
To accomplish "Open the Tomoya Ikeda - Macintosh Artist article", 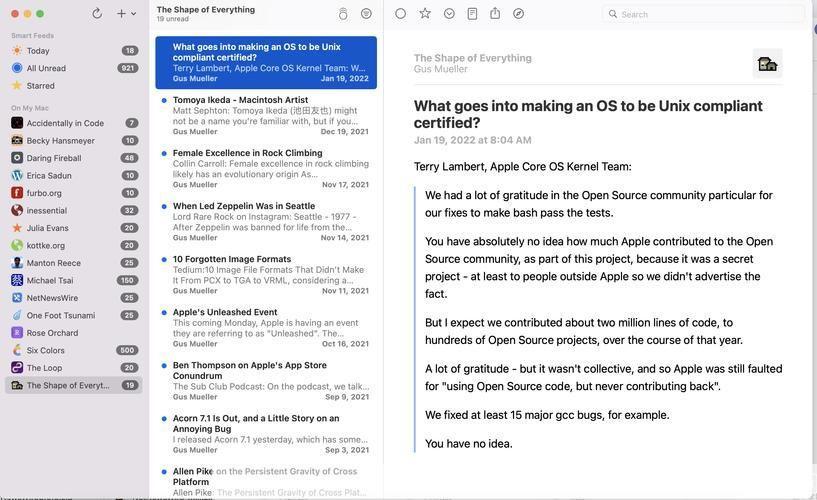I will (240, 100).
